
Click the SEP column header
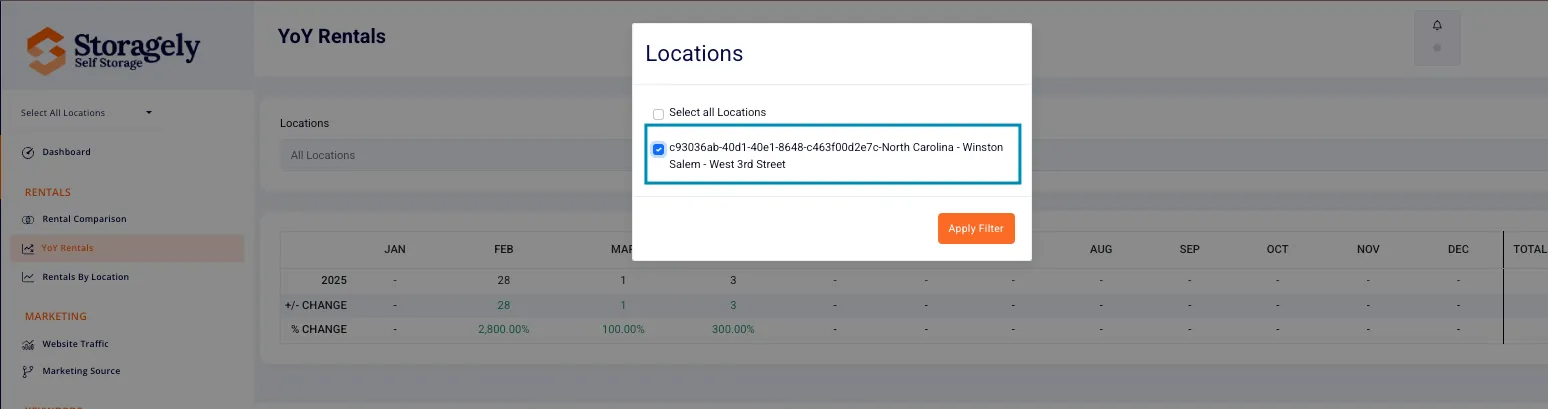point(1190,249)
